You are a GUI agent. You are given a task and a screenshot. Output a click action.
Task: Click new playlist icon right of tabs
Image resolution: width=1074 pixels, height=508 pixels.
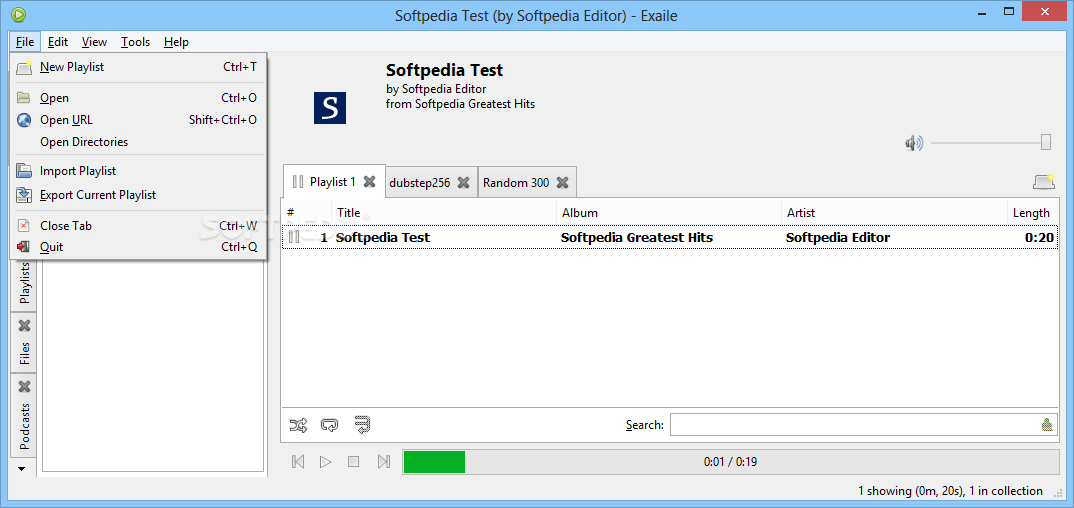pos(1044,182)
